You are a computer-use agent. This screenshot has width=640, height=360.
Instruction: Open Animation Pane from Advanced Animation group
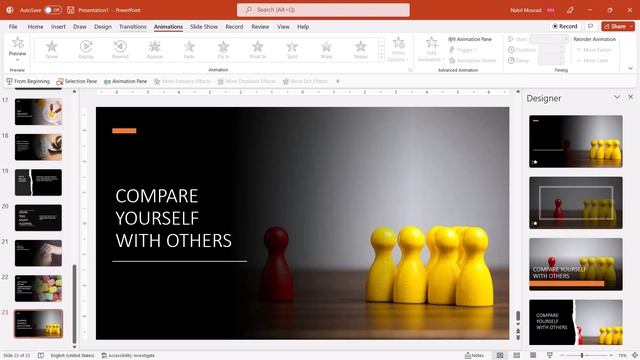[470, 39]
